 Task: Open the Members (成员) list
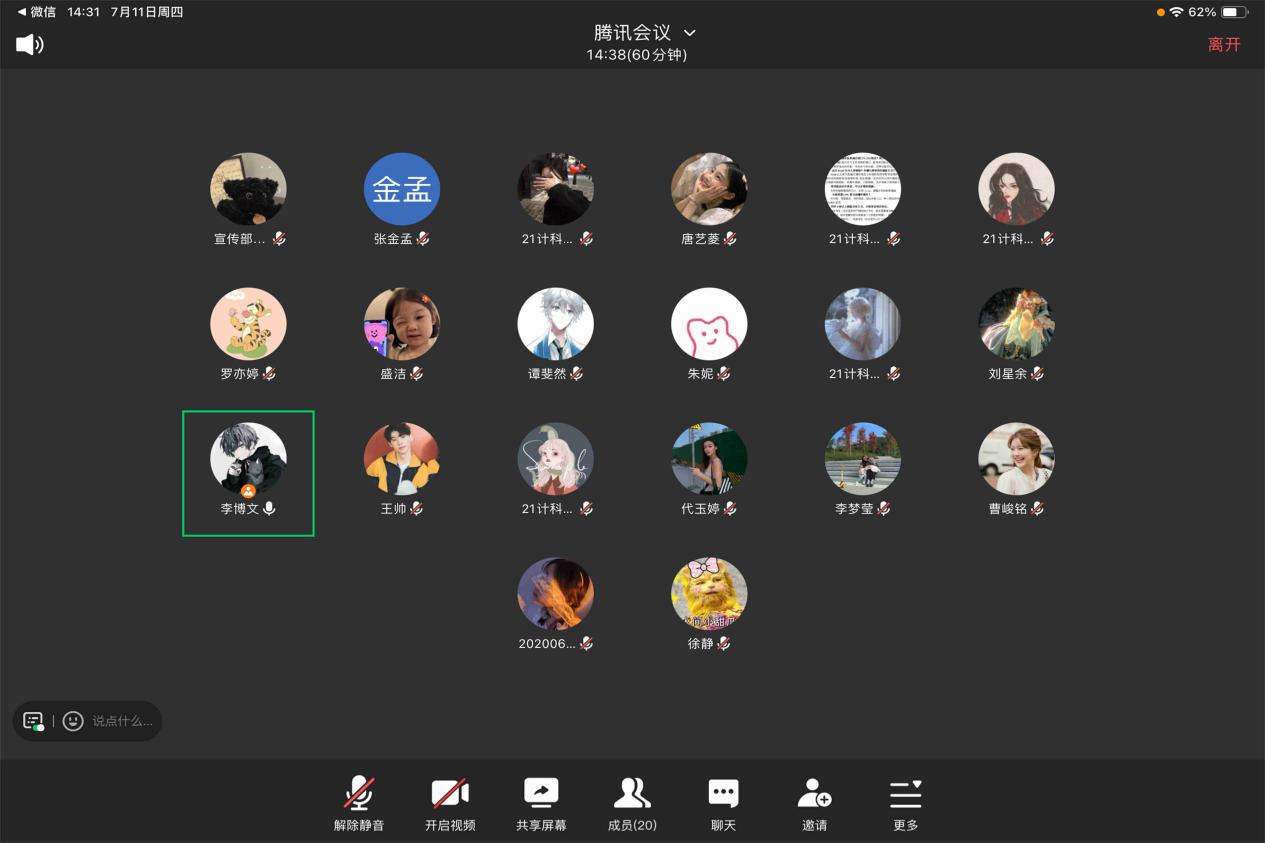(x=632, y=804)
